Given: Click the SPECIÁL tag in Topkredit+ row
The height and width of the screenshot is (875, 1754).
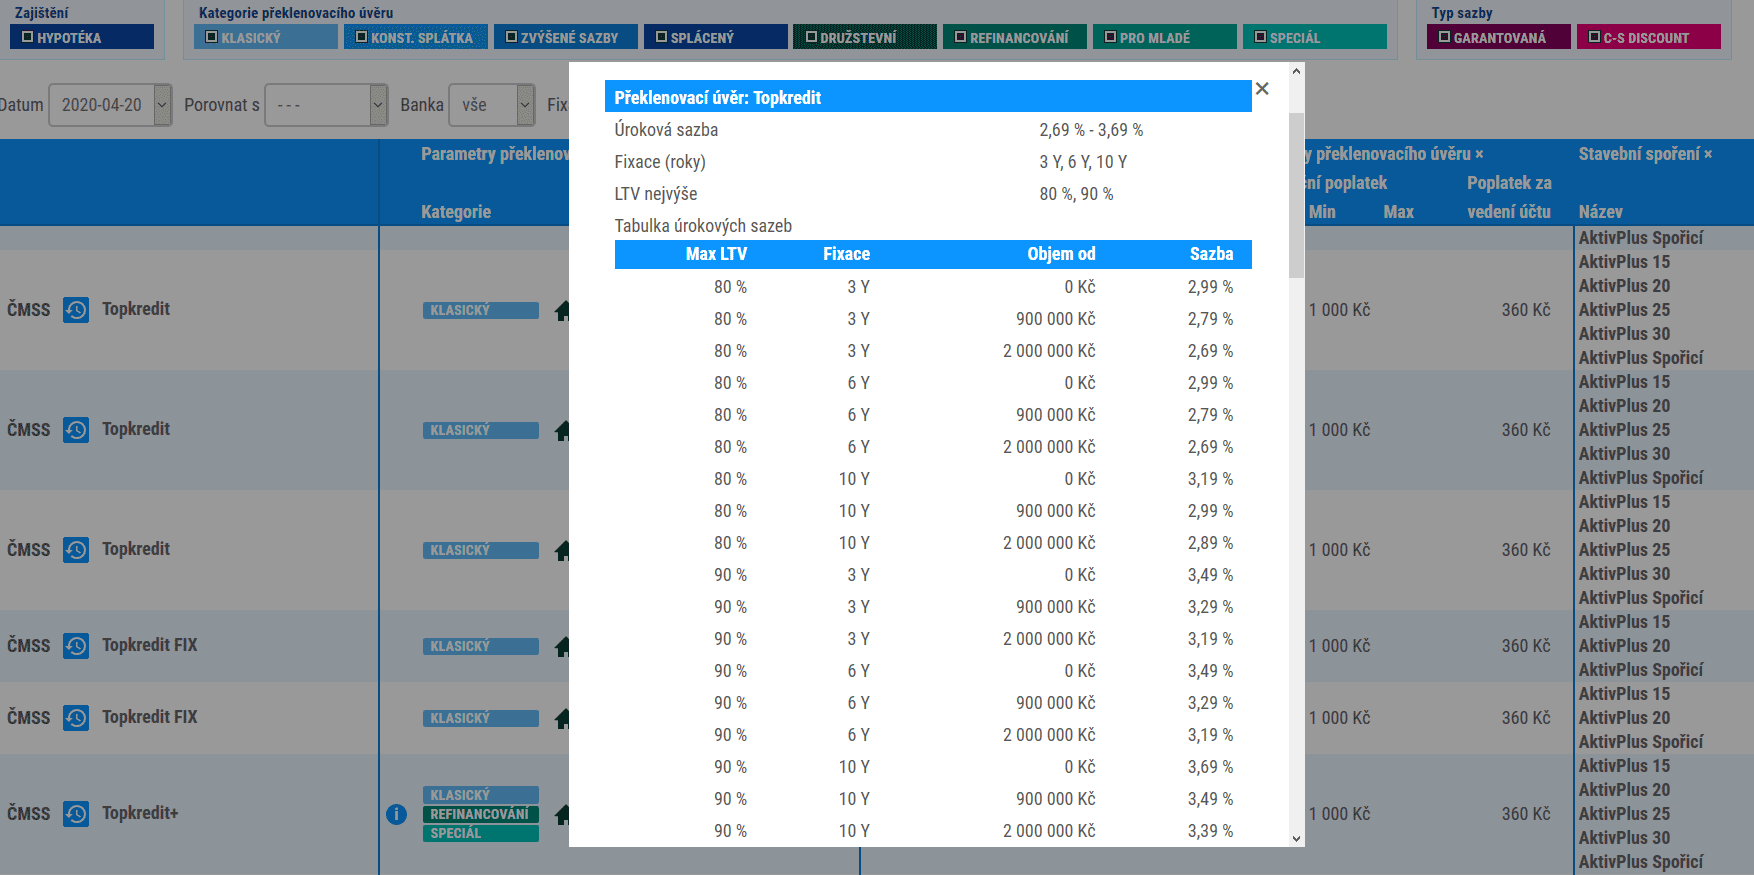Looking at the screenshot, I should (x=480, y=833).
